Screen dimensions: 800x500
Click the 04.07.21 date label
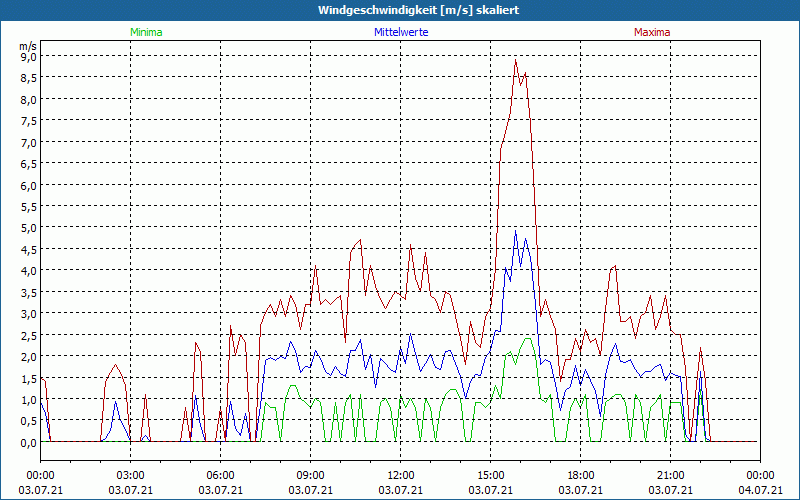(x=760, y=490)
